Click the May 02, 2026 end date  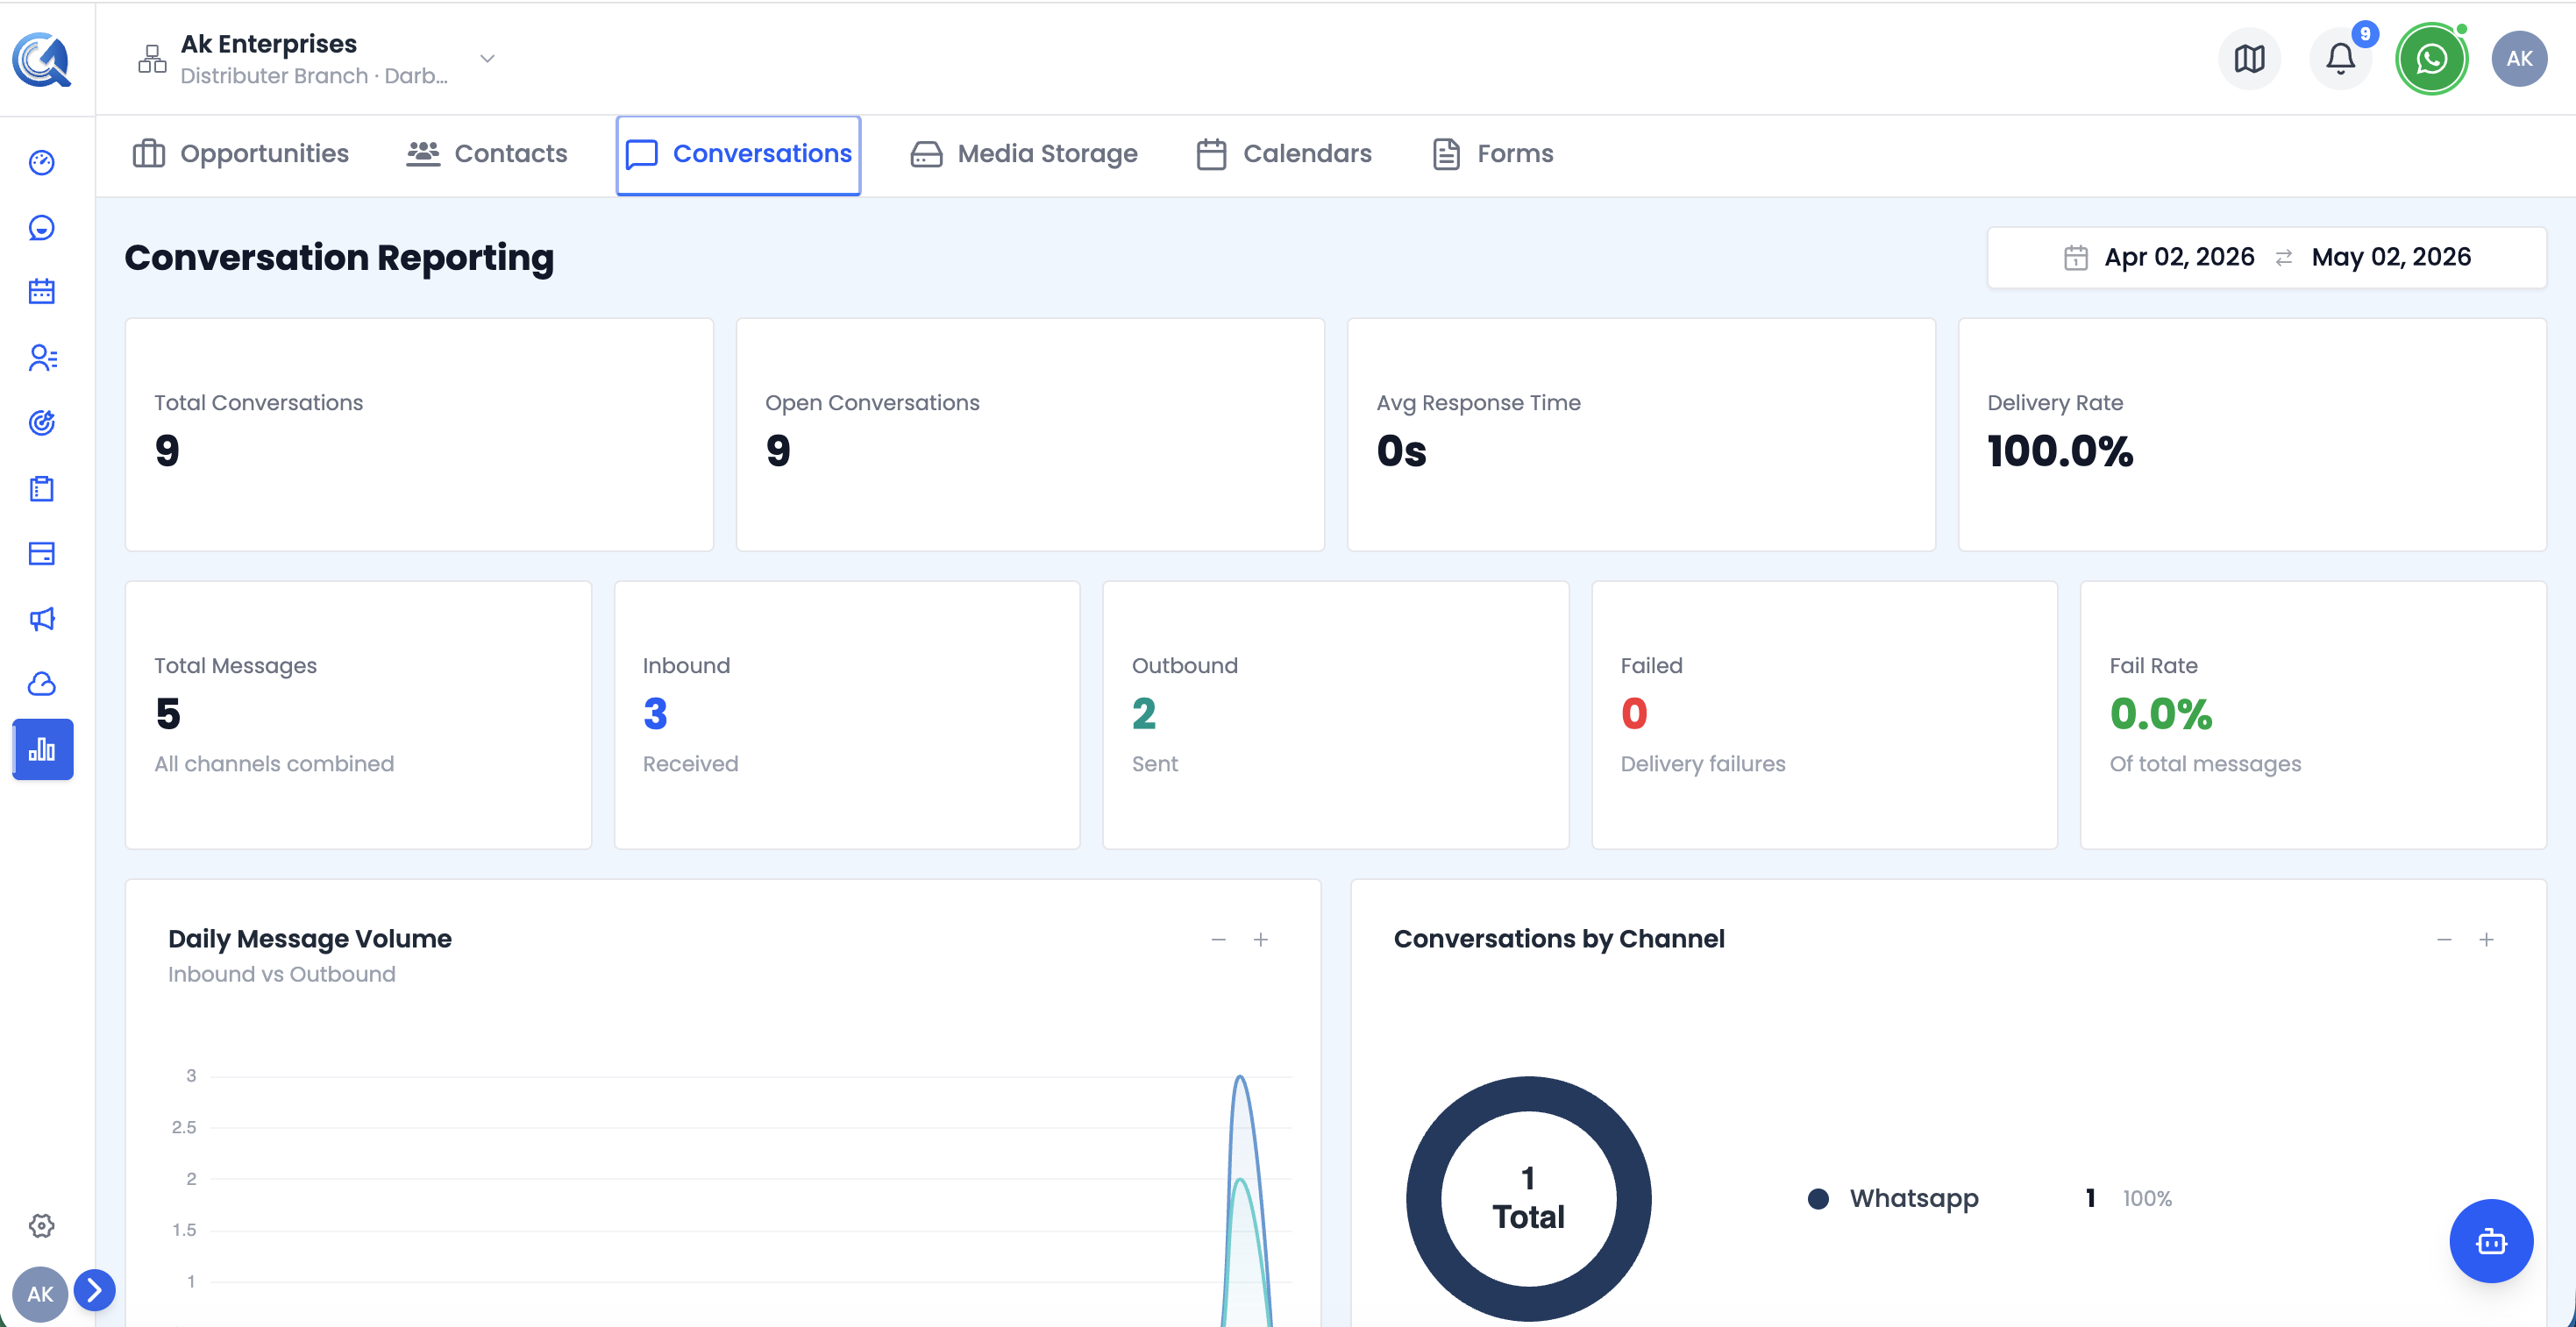[x=2391, y=257]
